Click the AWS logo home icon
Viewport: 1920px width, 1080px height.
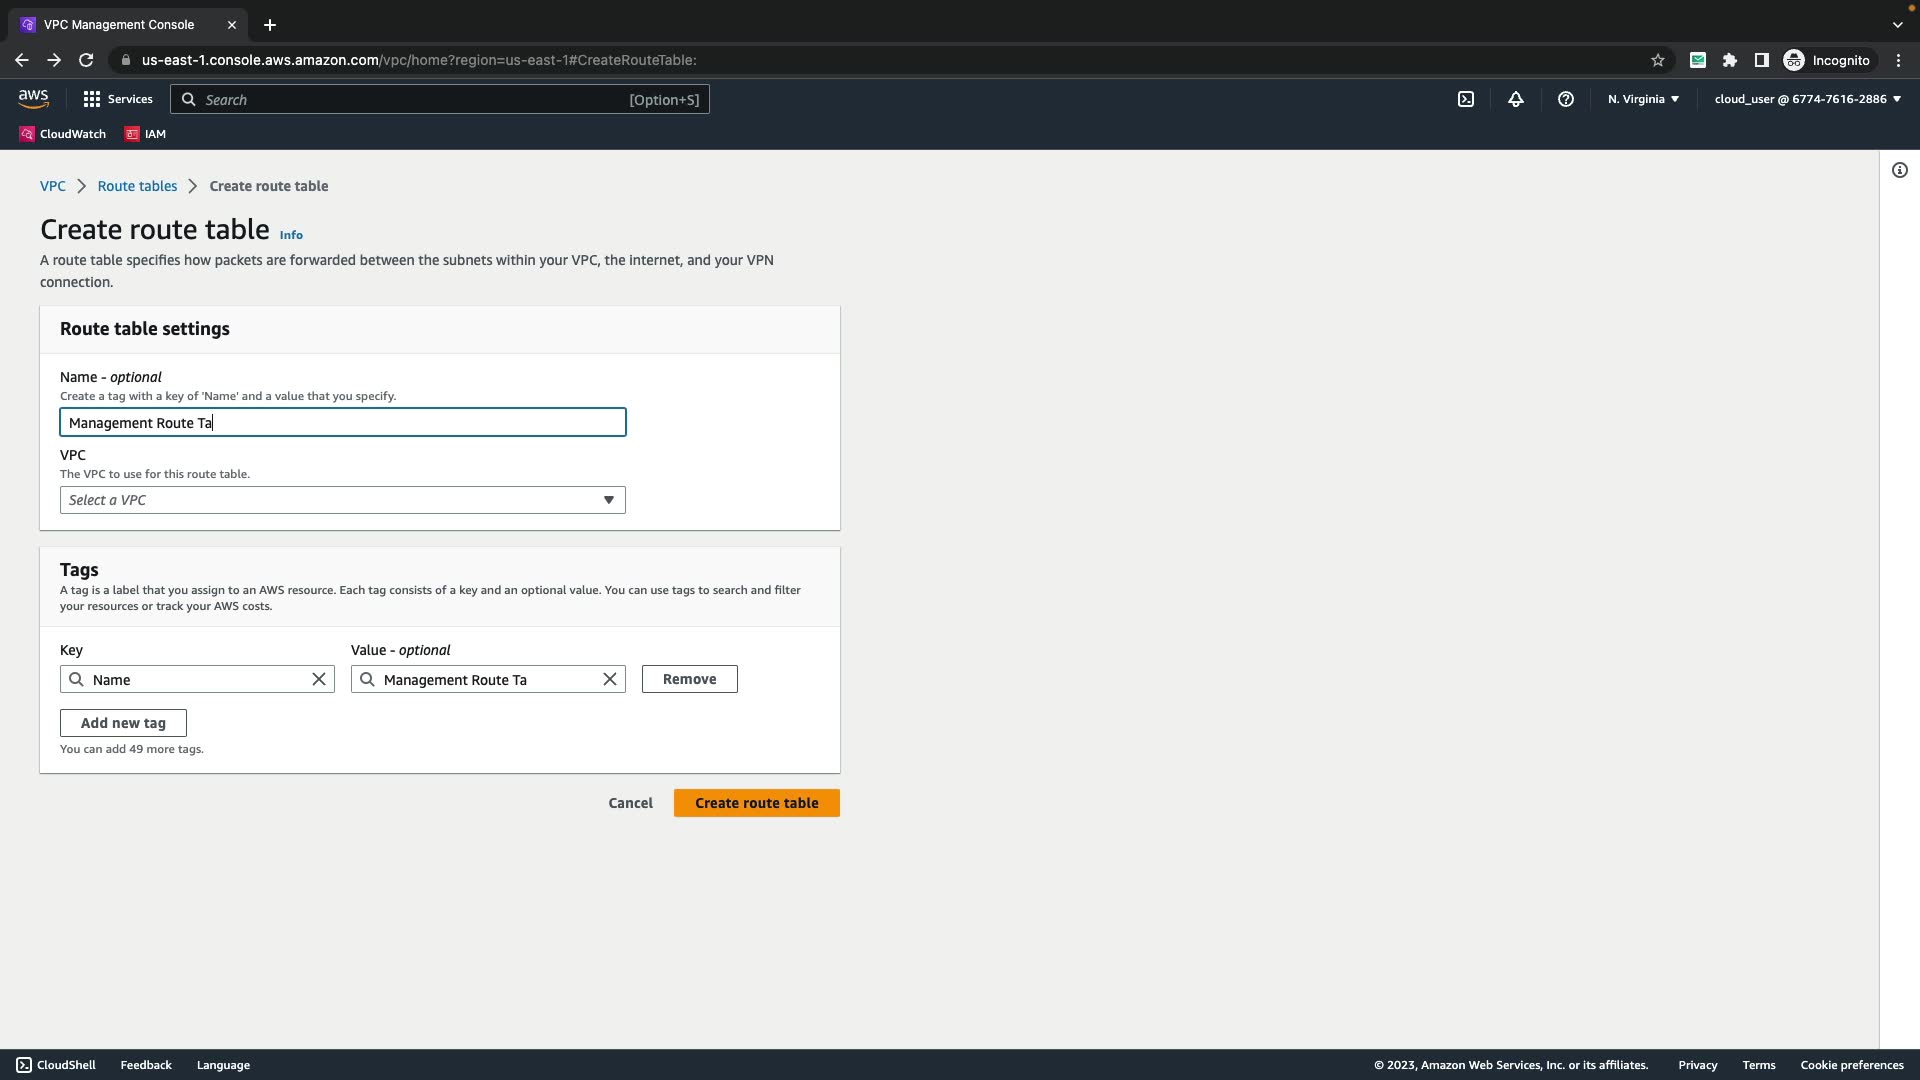pos(33,98)
